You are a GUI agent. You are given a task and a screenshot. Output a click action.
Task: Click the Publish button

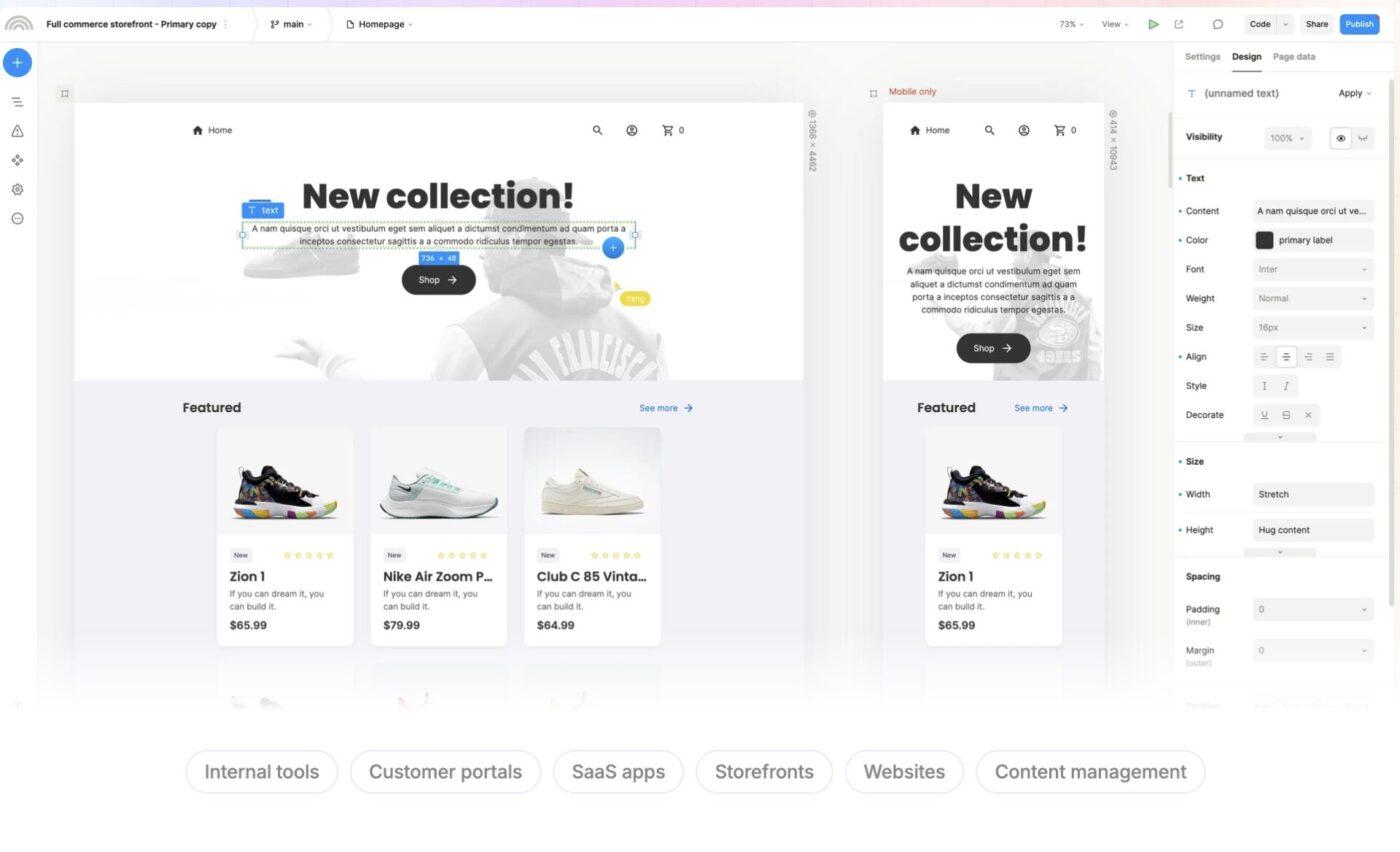pyautogui.click(x=1359, y=24)
